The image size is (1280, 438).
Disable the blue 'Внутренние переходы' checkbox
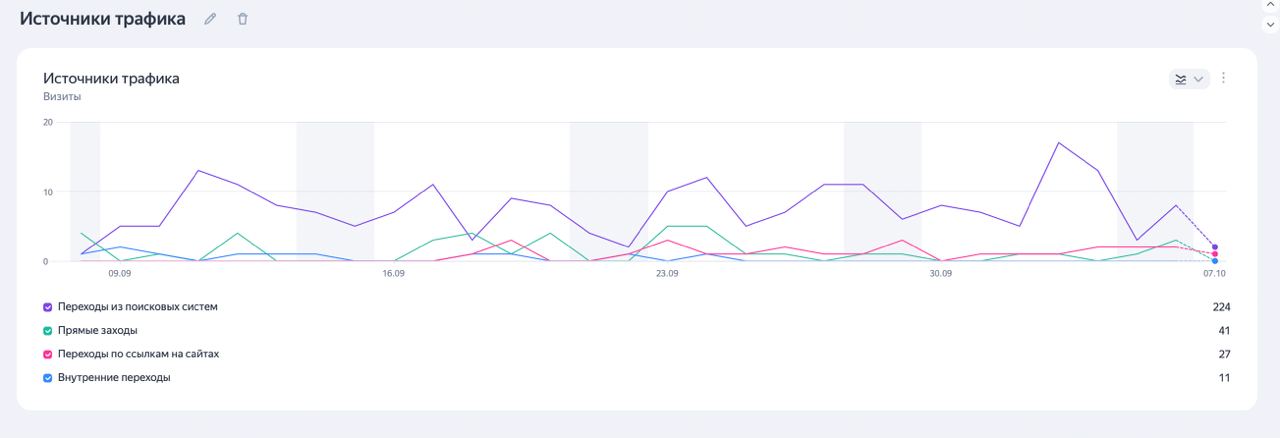[48, 378]
